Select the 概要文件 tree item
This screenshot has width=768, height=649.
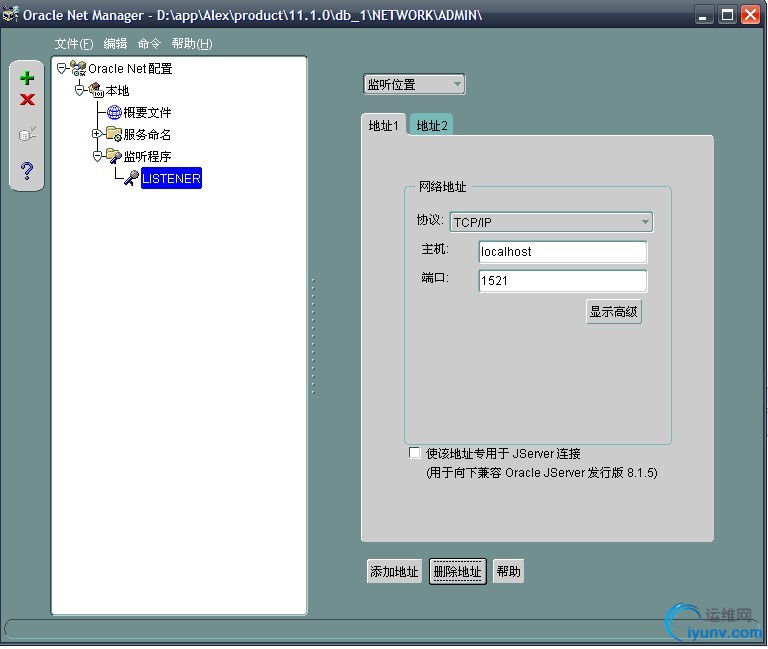[x=147, y=112]
